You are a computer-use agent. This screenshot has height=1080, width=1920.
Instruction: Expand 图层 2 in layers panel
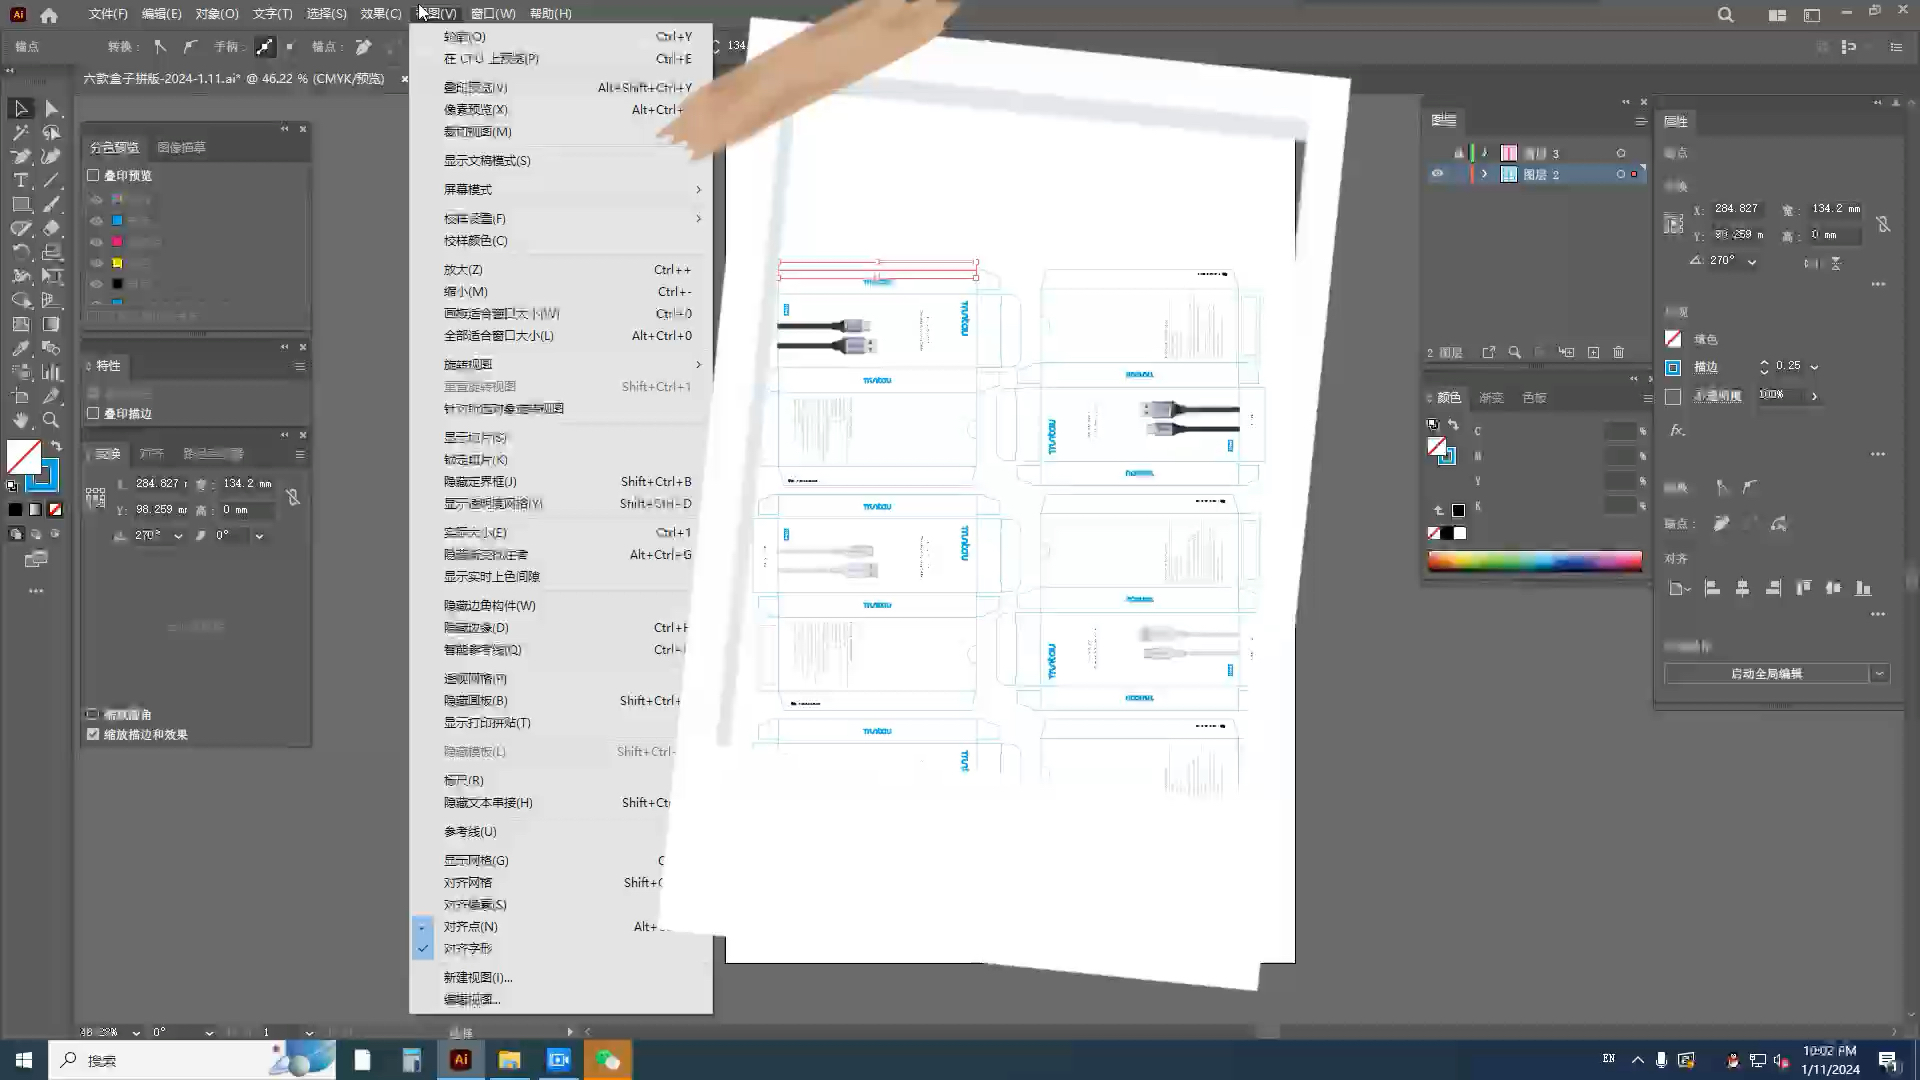point(1484,174)
